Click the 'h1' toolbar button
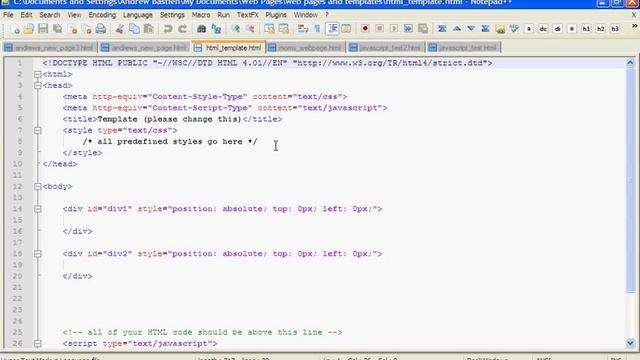The width and height of the screenshot is (640, 360). [x=586, y=29]
